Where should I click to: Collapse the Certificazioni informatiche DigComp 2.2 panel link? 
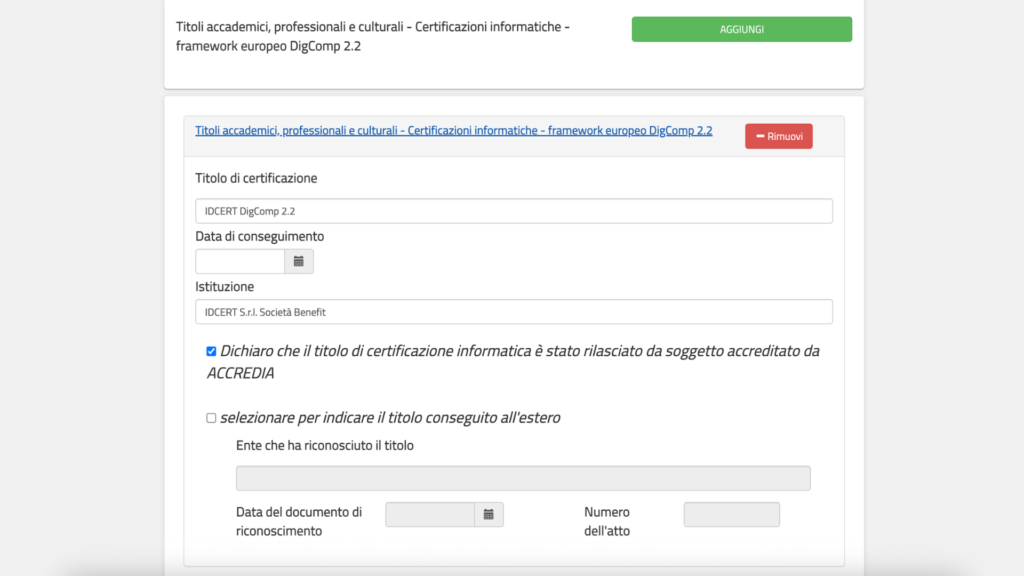453,131
